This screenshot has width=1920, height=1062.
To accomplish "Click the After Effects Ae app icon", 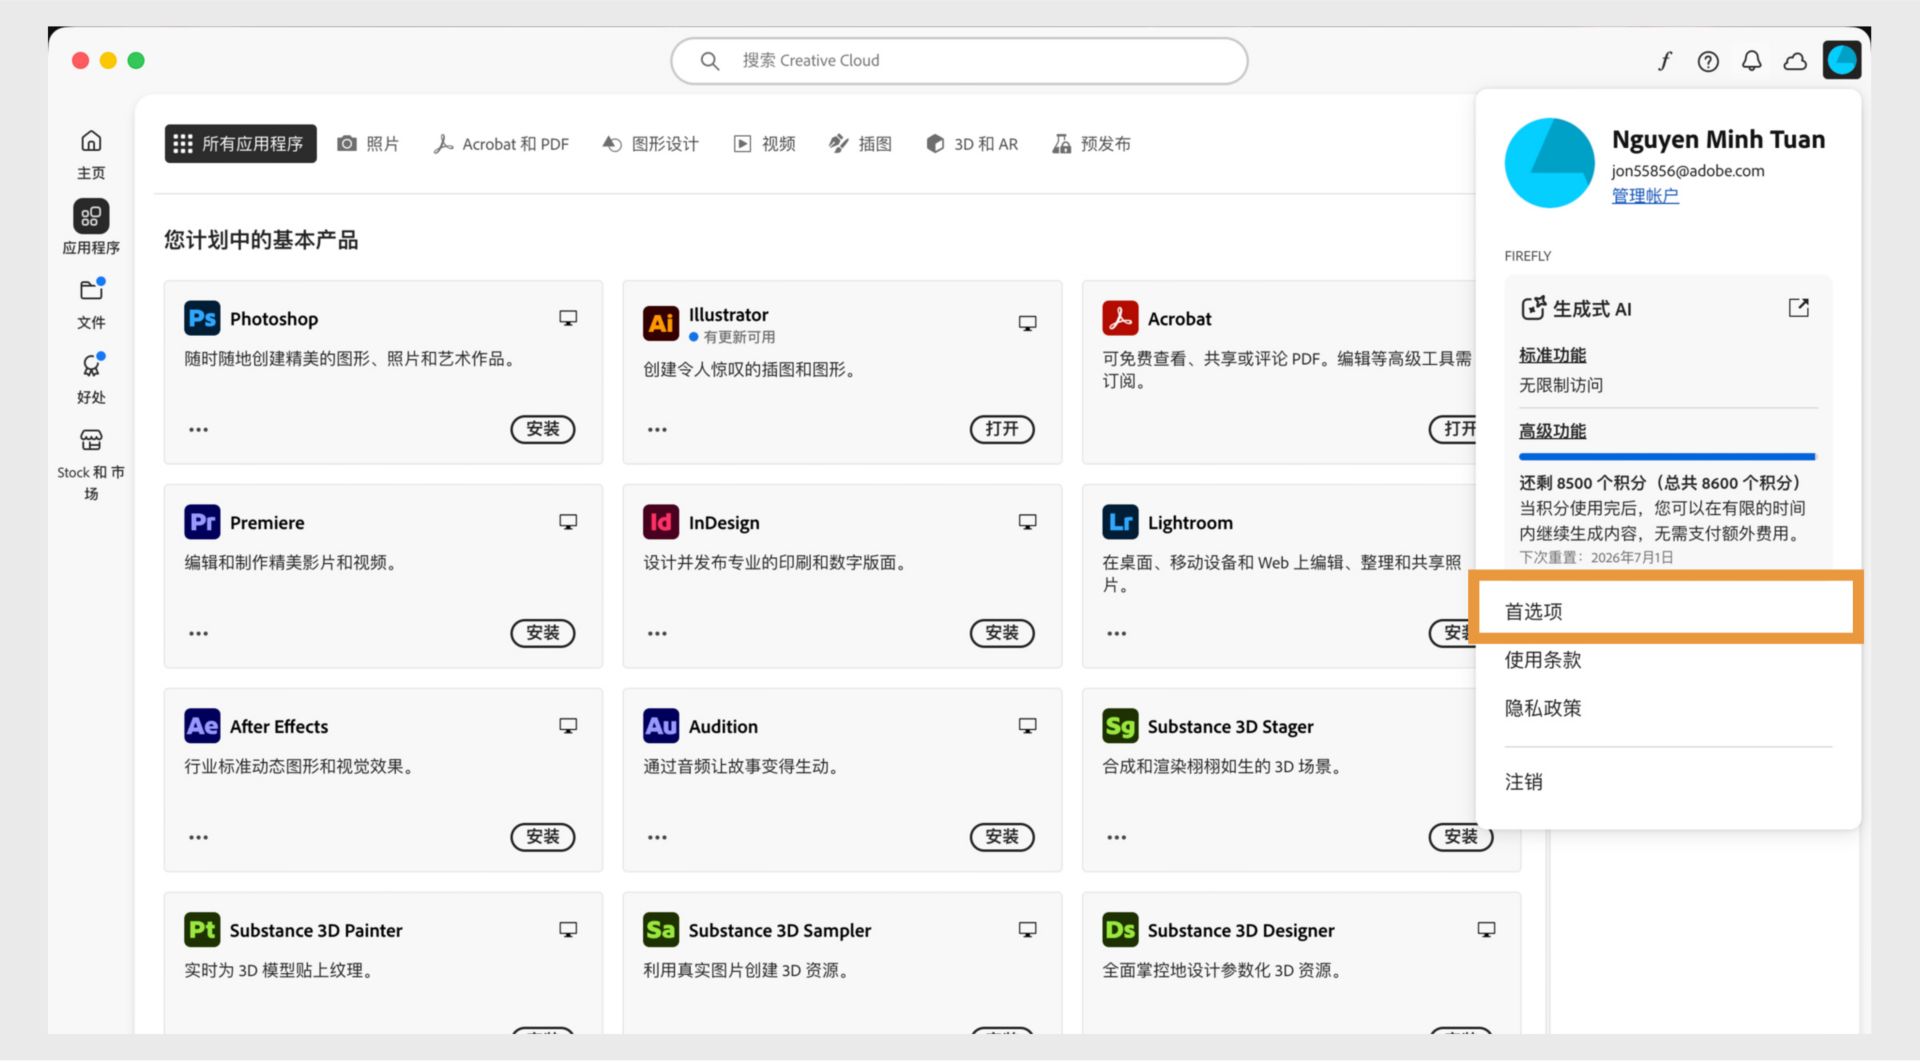I will point(202,726).
